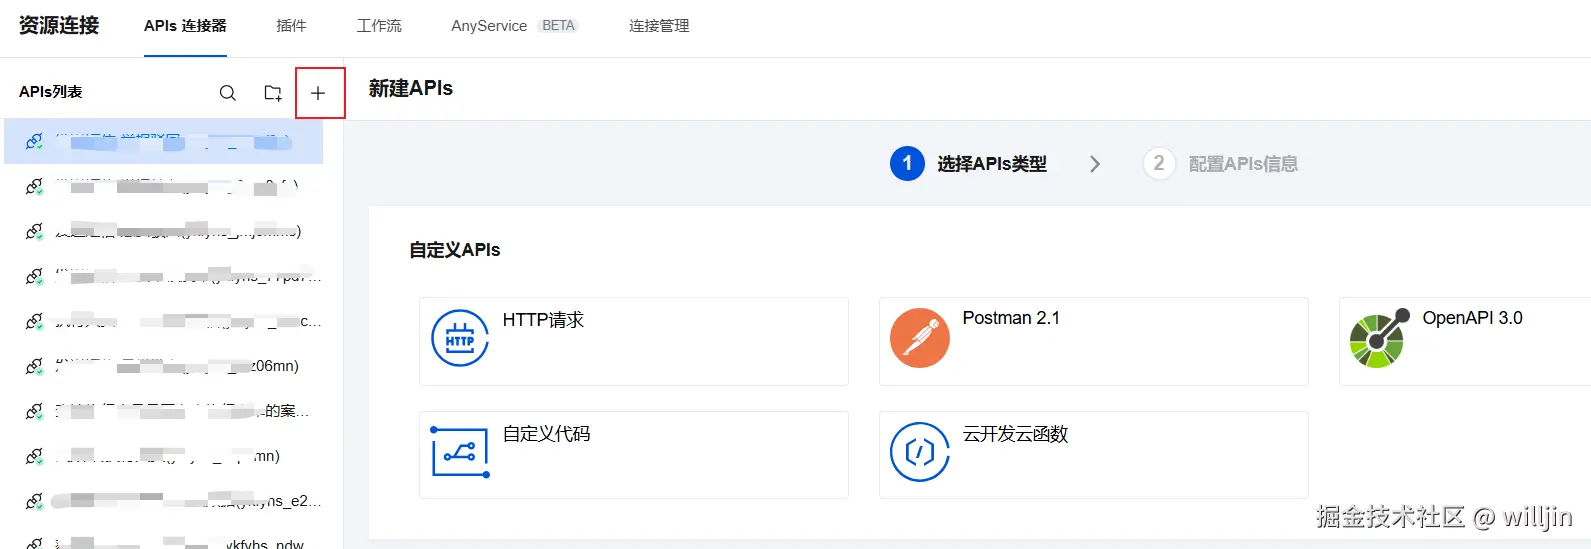Pick the OpenAPI 3.0 icon
The image size is (1591, 549).
(1379, 338)
